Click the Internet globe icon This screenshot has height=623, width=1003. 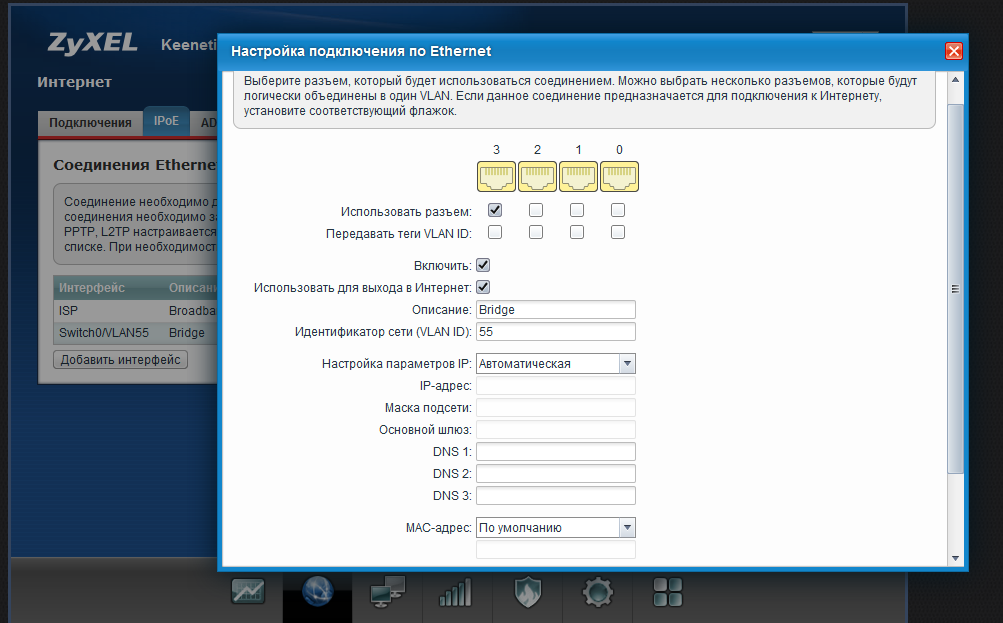pyautogui.click(x=317, y=592)
